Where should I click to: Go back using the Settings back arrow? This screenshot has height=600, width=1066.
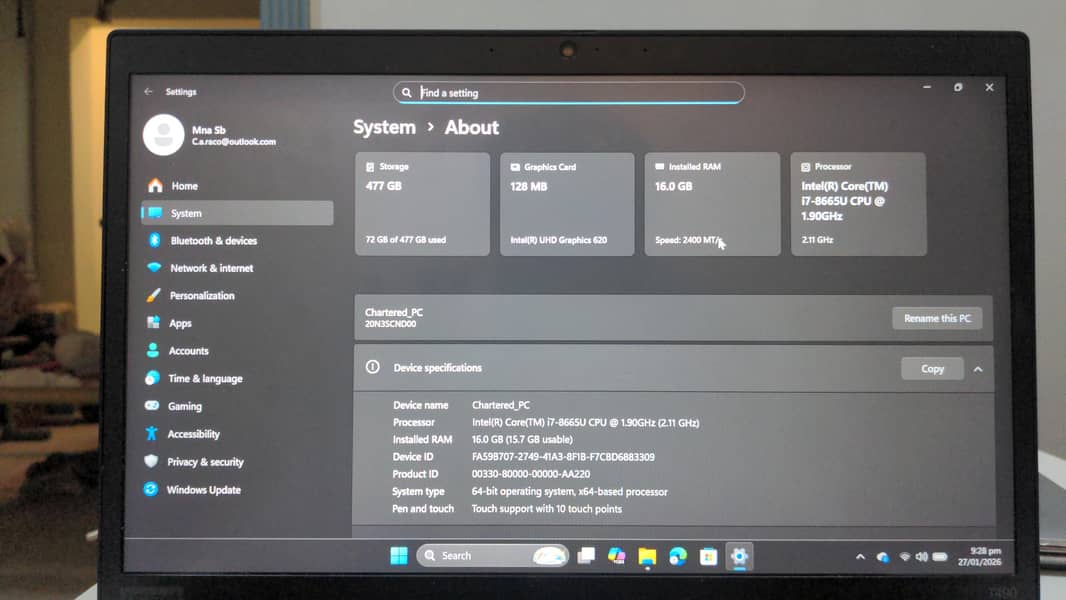tap(148, 92)
